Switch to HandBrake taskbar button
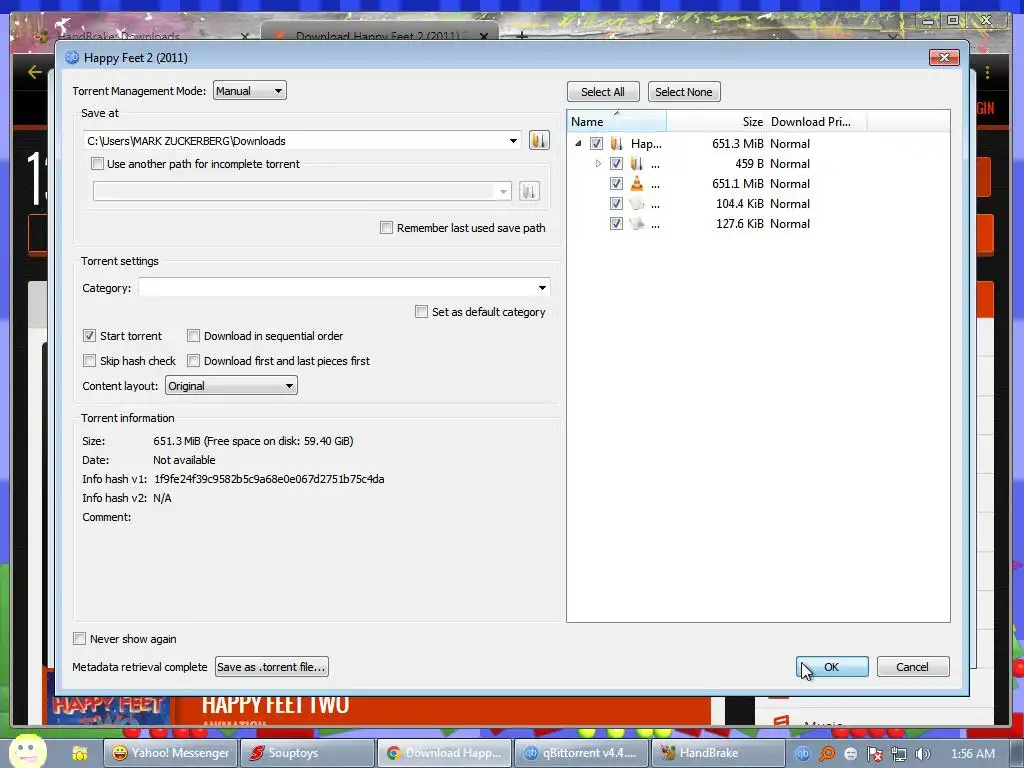The height and width of the screenshot is (768, 1024). [x=718, y=753]
